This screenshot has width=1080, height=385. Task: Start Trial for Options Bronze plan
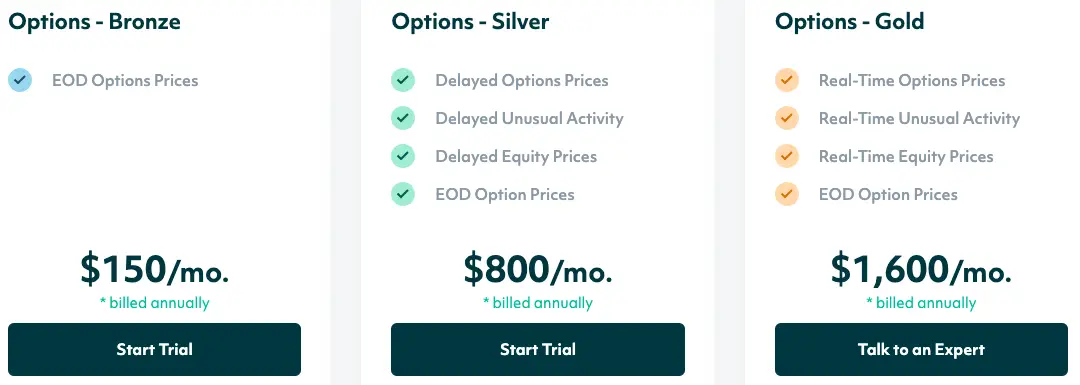click(154, 349)
